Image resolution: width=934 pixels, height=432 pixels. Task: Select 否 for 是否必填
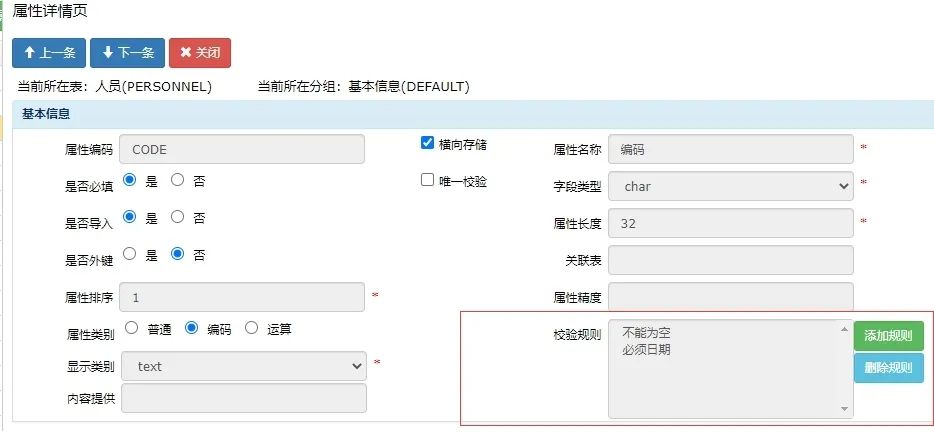(x=178, y=180)
